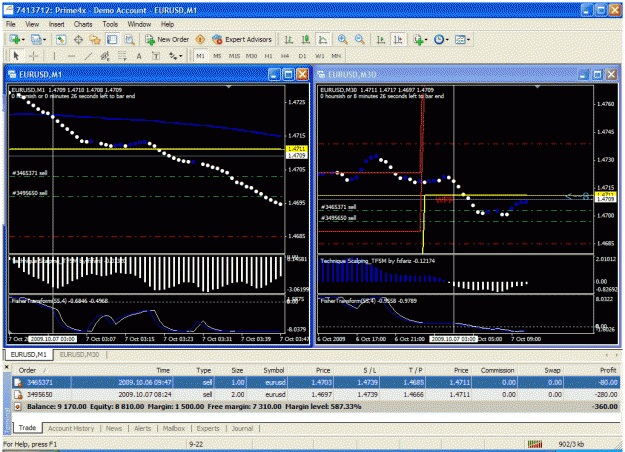625x452 pixels.
Task: Toggle the Chart Shift icon
Action: point(398,39)
